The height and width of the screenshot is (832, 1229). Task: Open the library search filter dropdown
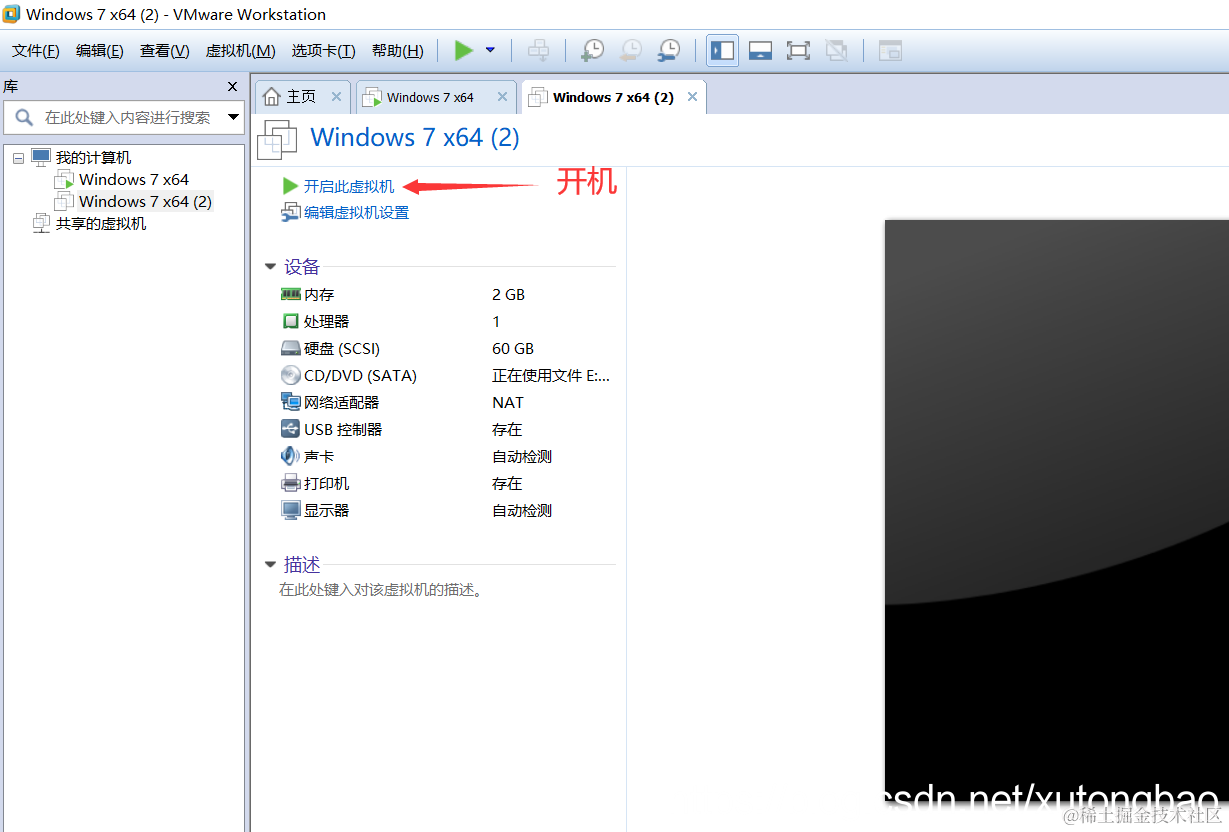tap(234, 117)
